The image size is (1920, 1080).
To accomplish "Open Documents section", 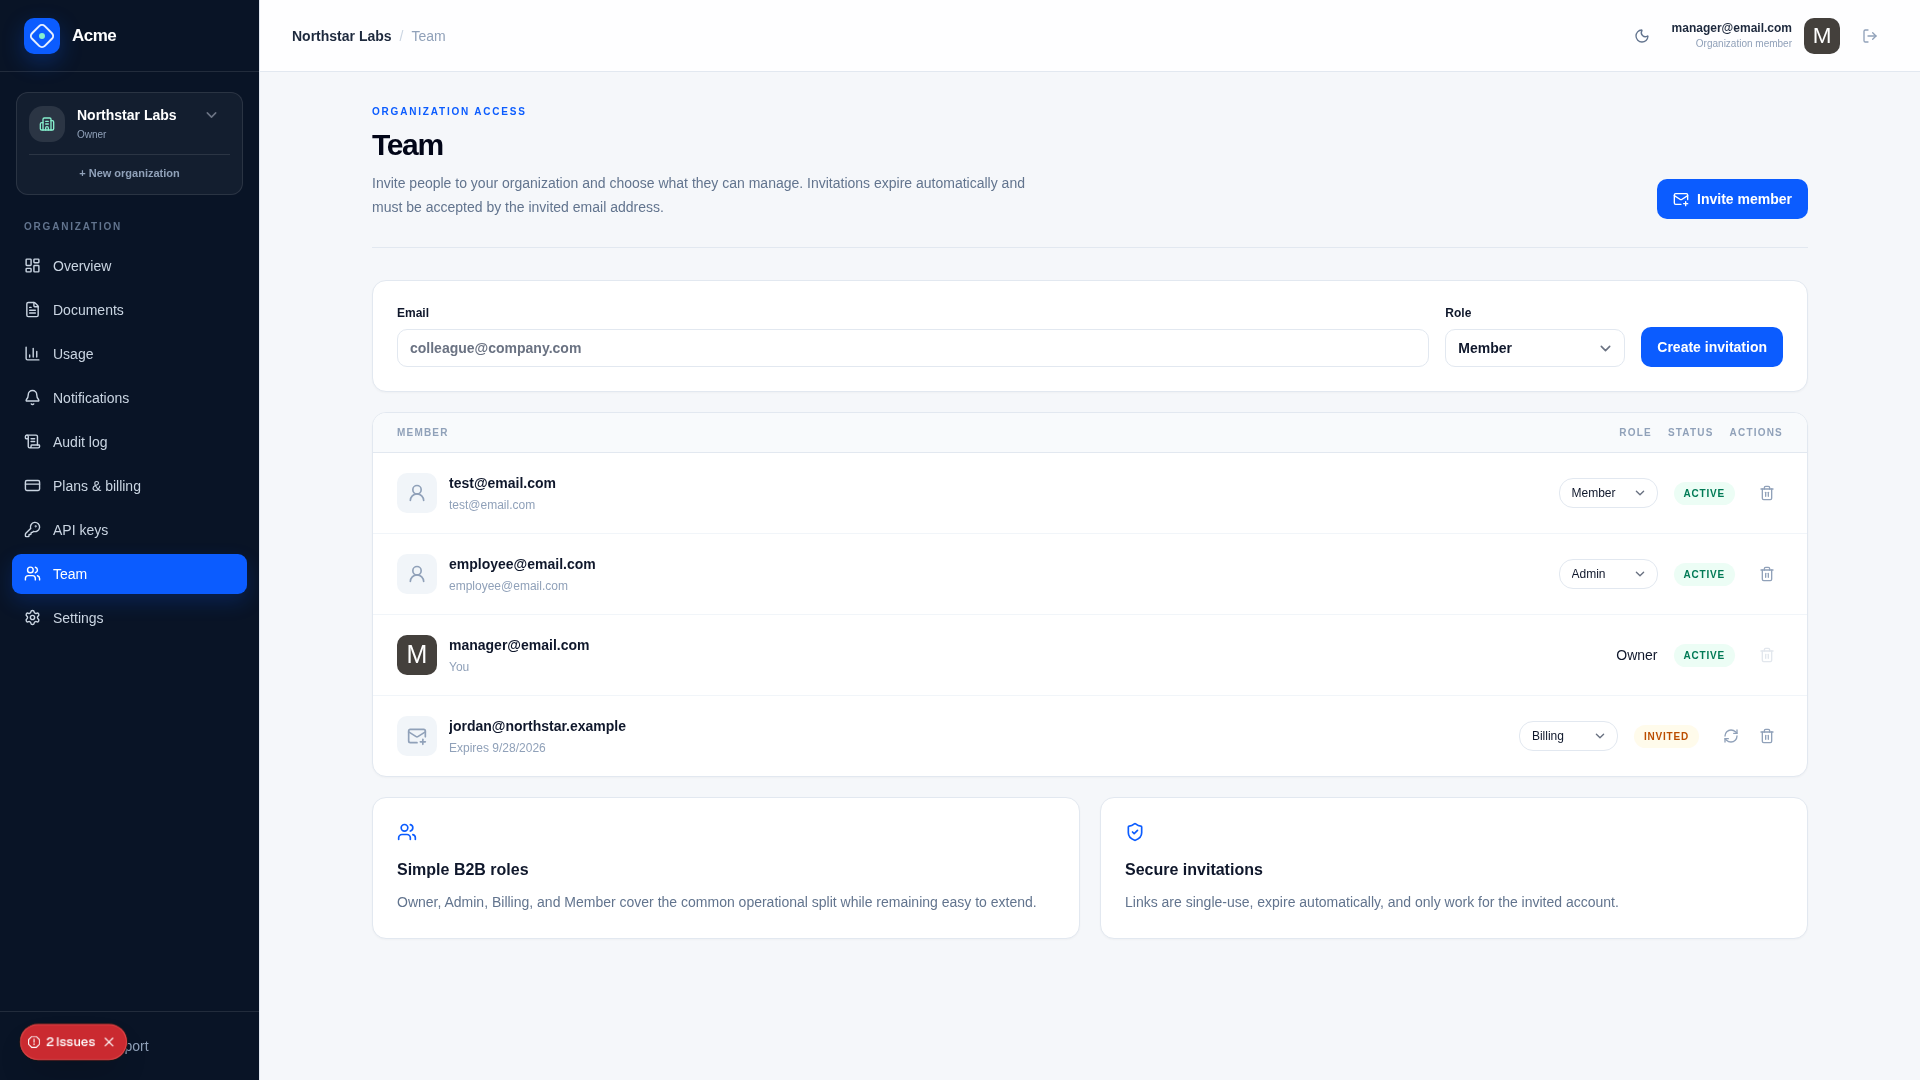I will [129, 310].
